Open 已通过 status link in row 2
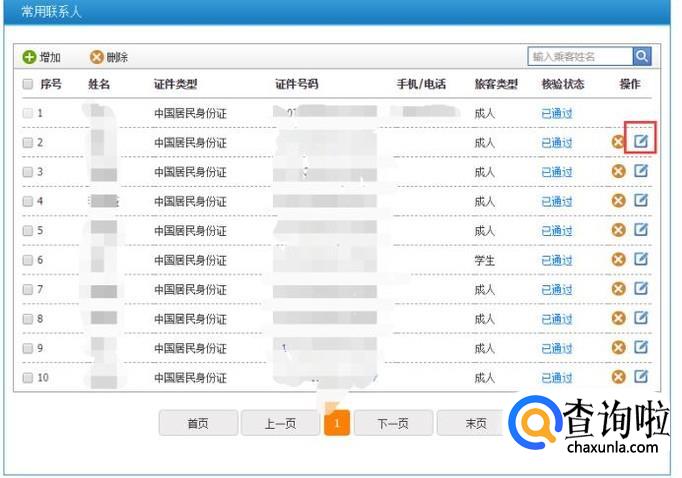 [x=557, y=143]
